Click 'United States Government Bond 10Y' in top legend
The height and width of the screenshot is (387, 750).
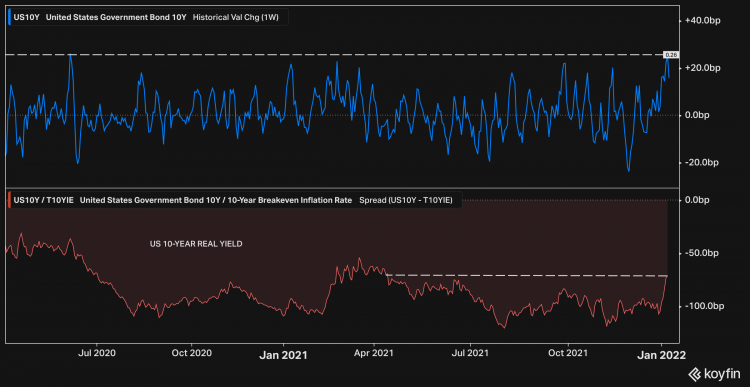click(116, 17)
